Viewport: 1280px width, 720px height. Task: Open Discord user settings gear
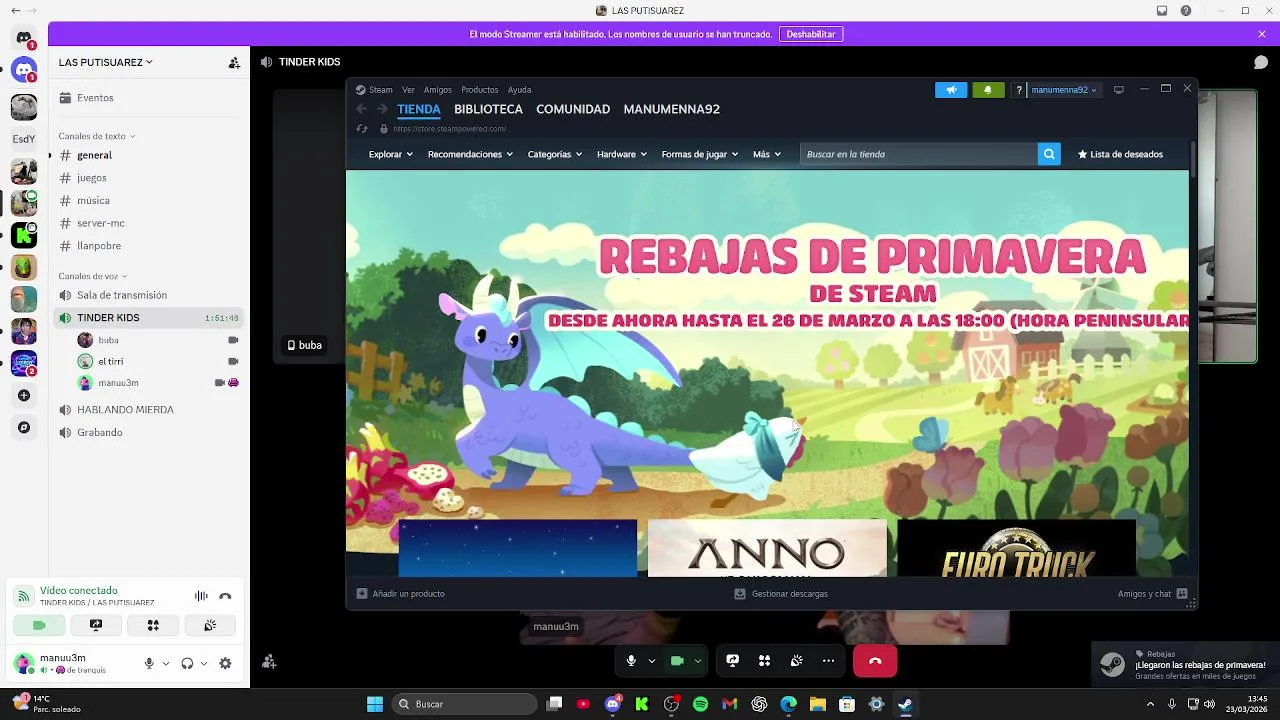click(x=225, y=663)
